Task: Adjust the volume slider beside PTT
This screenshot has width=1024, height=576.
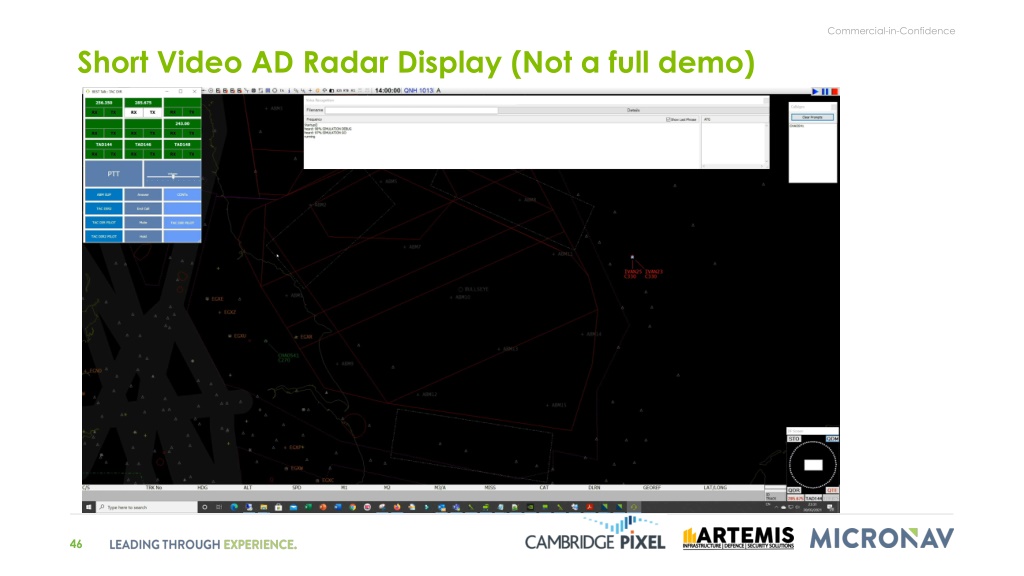Action: (x=173, y=176)
